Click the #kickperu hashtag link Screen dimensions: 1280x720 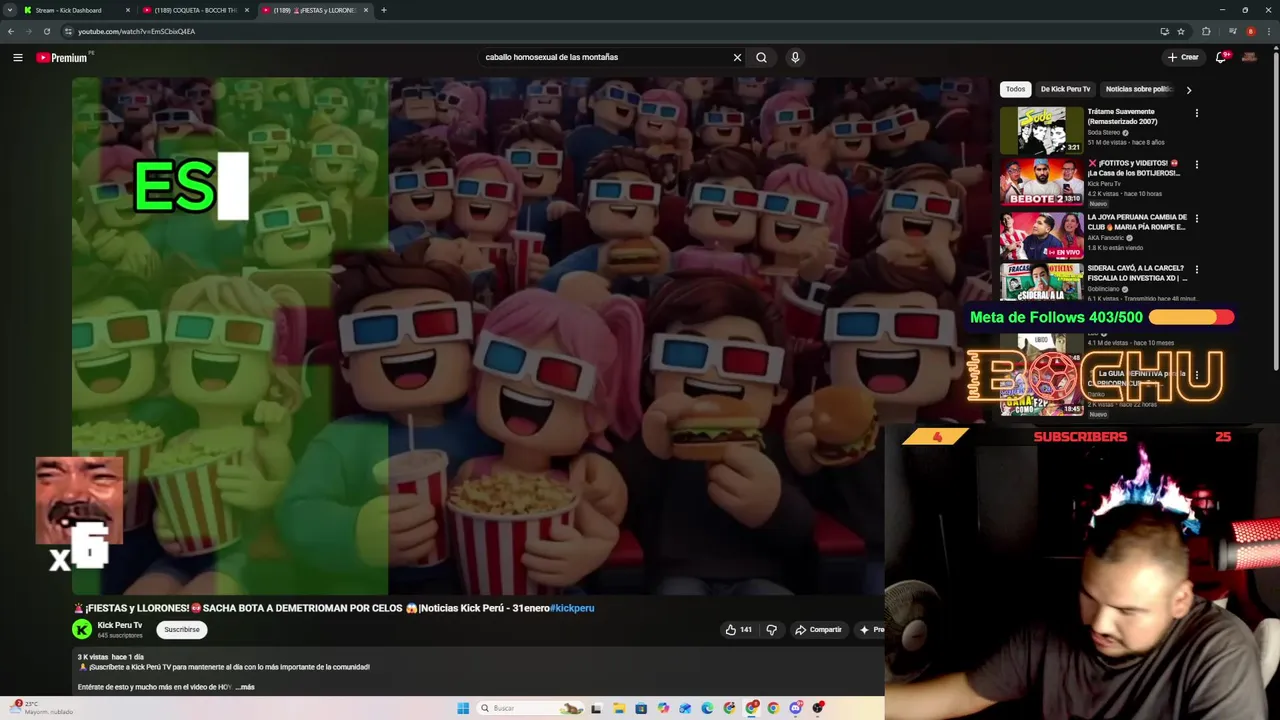click(572, 608)
